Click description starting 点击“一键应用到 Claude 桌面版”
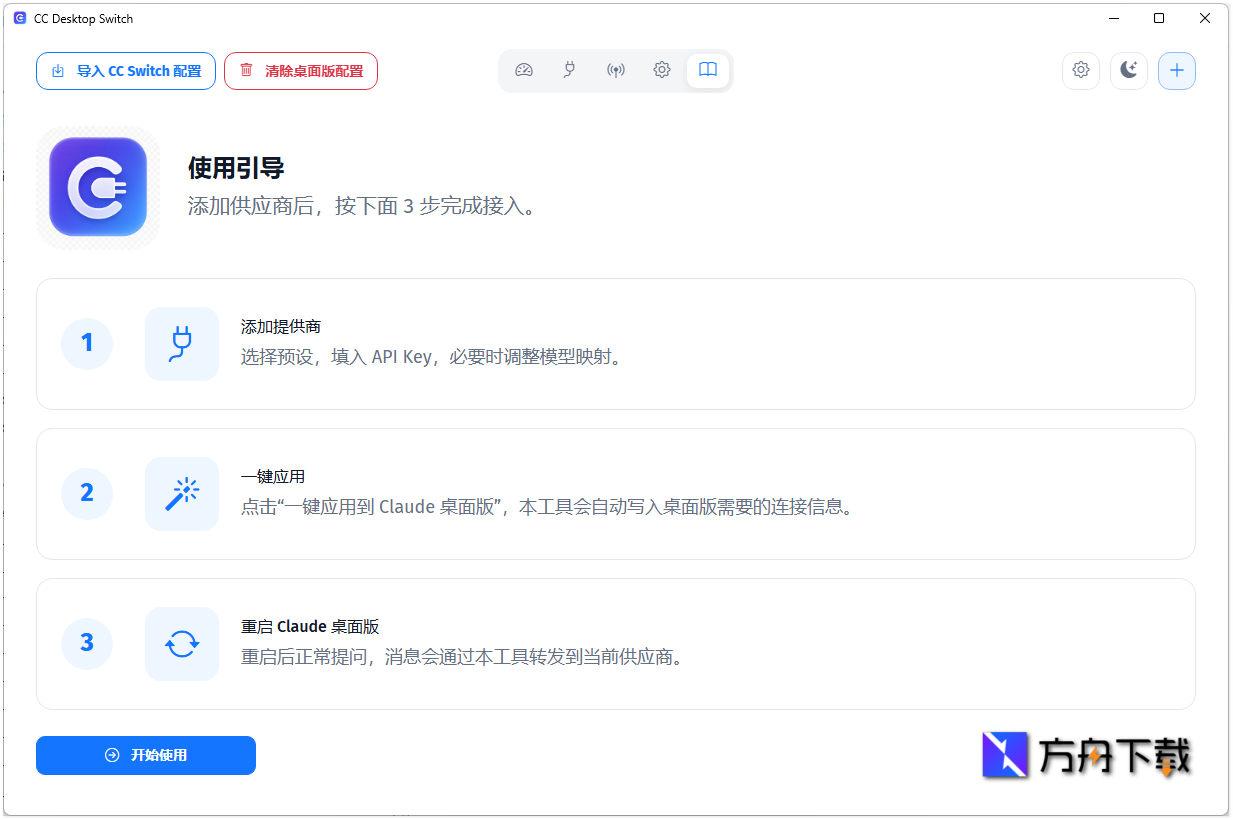The height and width of the screenshot is (820, 1233). click(x=548, y=507)
